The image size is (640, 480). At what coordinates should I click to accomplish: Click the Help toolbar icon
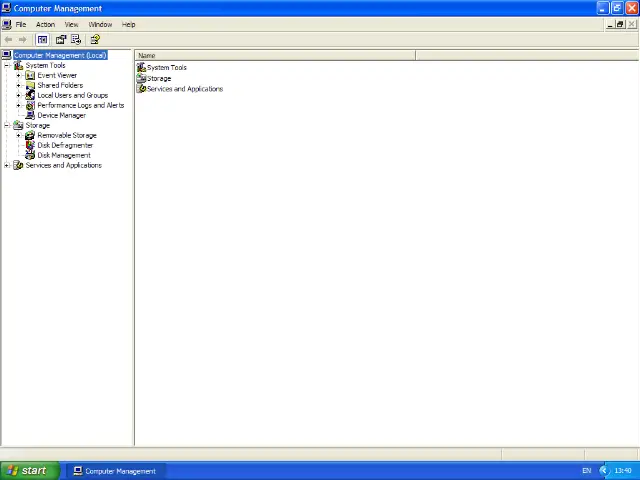(95, 40)
